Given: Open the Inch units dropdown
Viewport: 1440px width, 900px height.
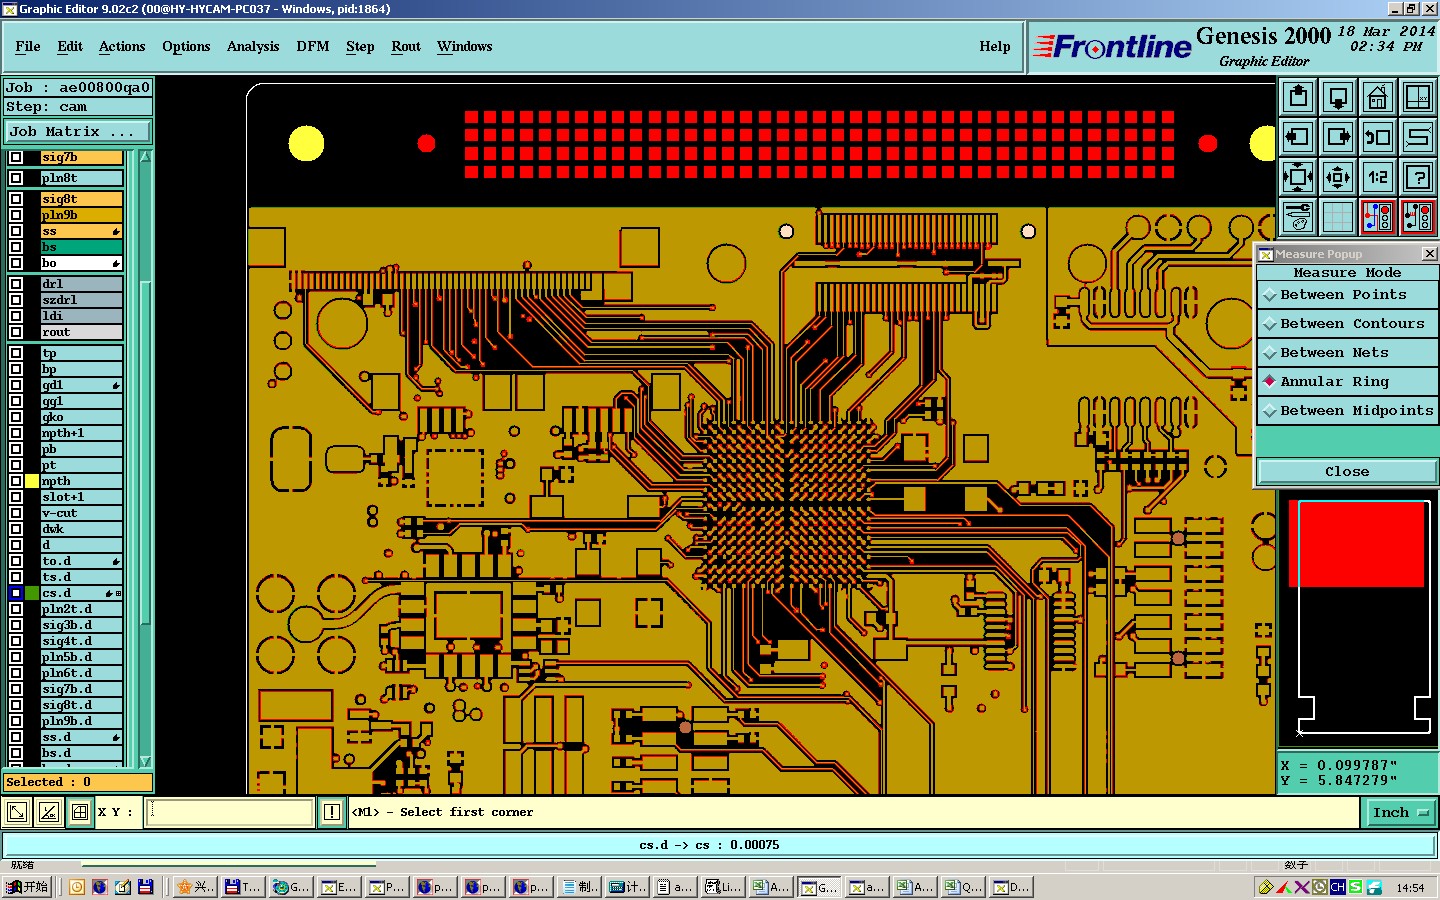Looking at the screenshot, I should [x=1400, y=813].
